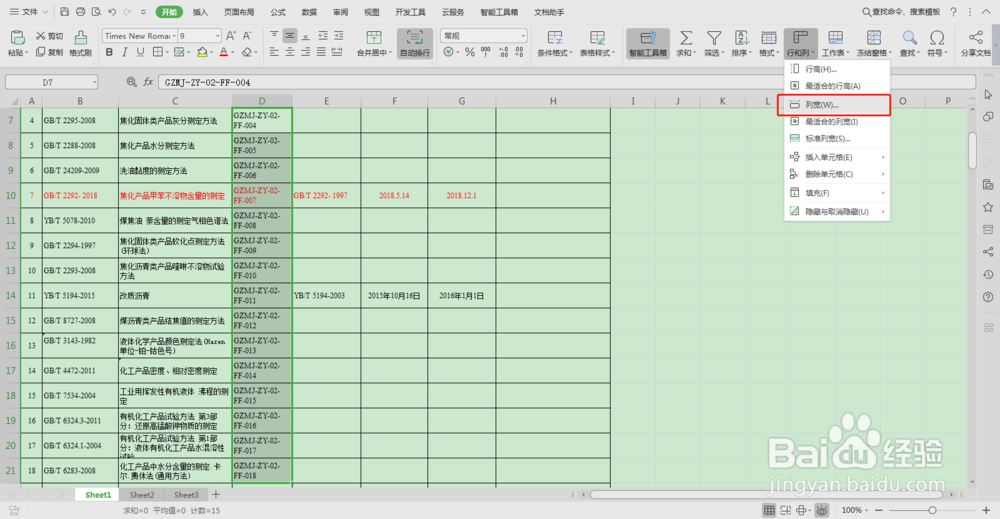The width and height of the screenshot is (1000, 519).
Task: Toggle Bold formatting
Action: [x=109, y=52]
